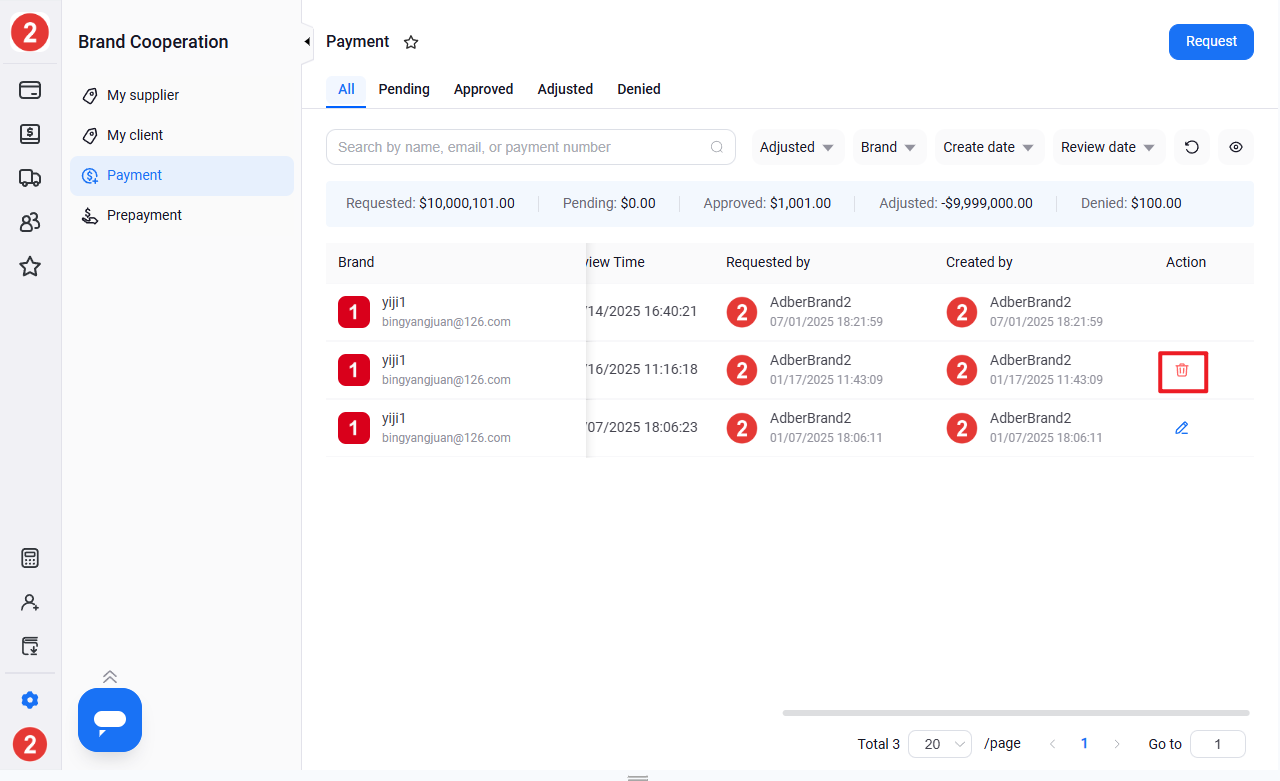Click the Action column header
The width and height of the screenshot is (1280, 781).
tap(1186, 262)
